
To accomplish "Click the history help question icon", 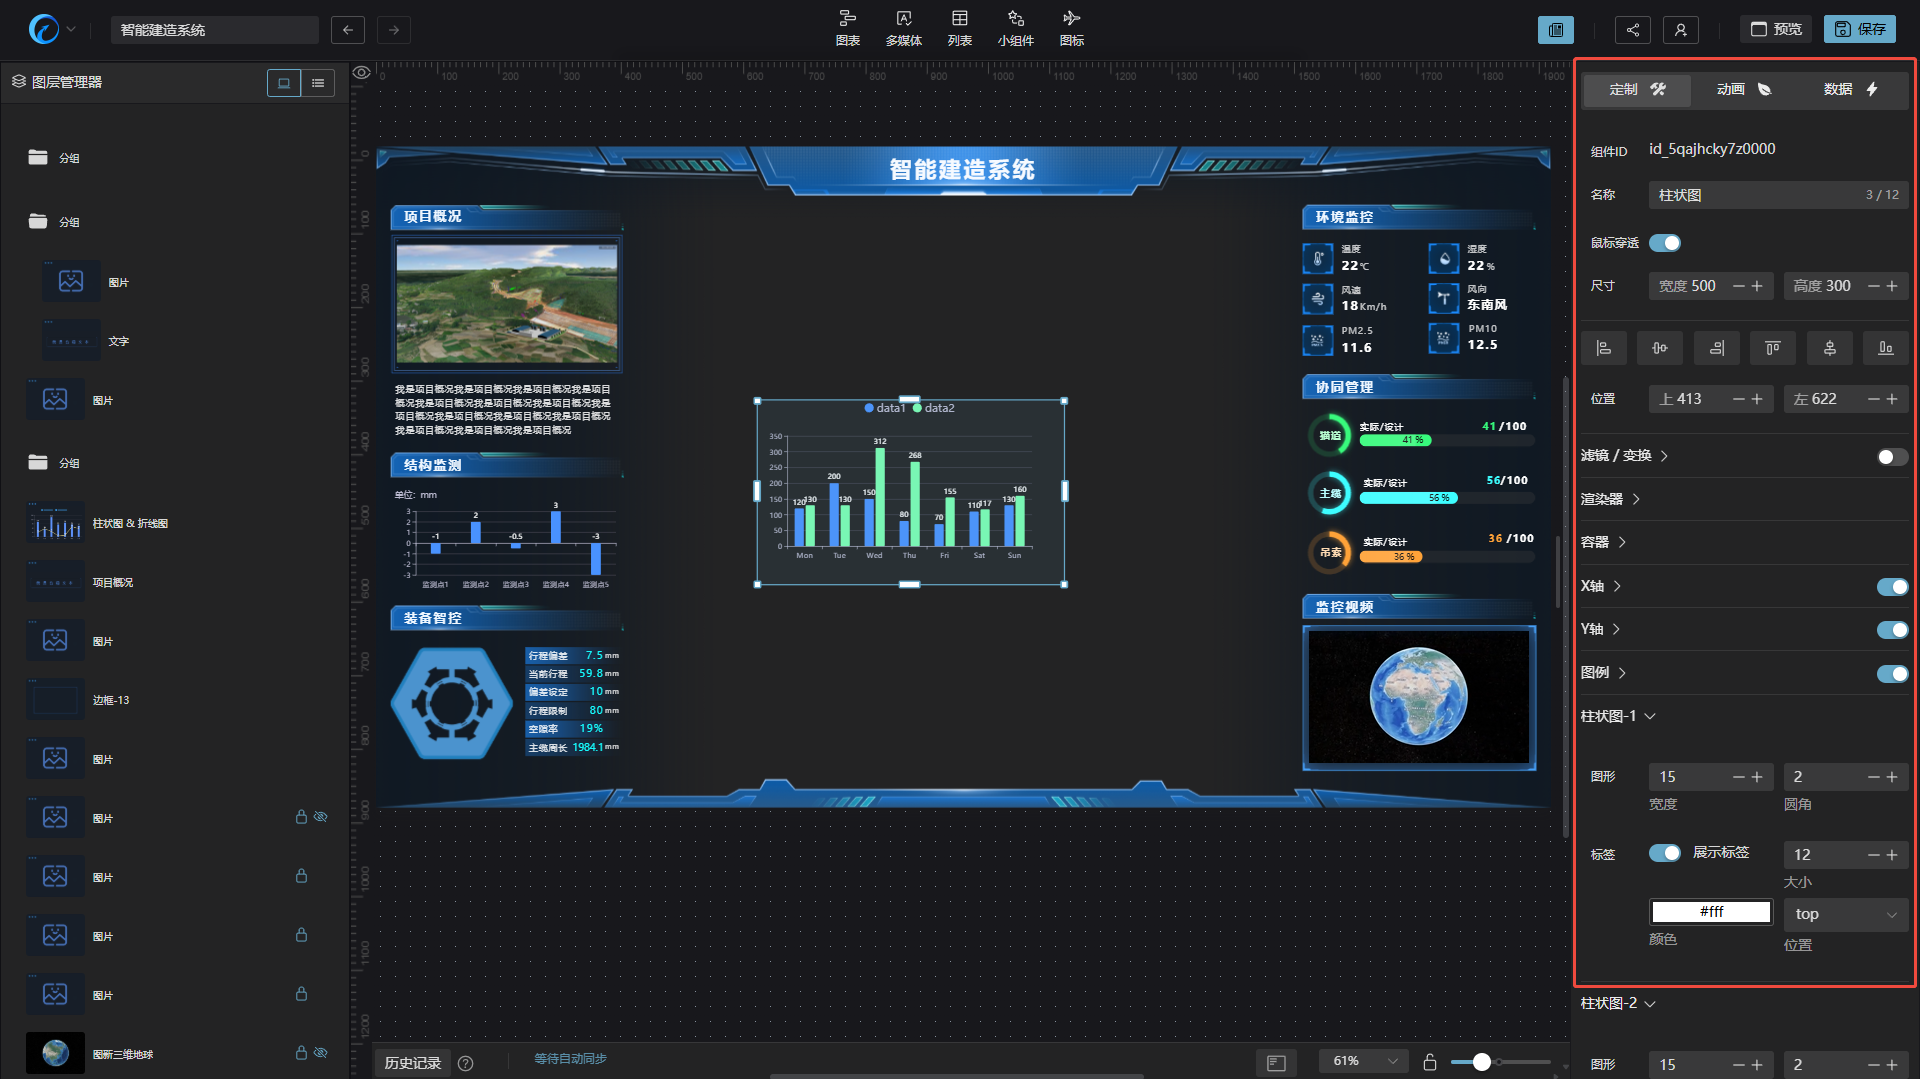I will (x=465, y=1063).
